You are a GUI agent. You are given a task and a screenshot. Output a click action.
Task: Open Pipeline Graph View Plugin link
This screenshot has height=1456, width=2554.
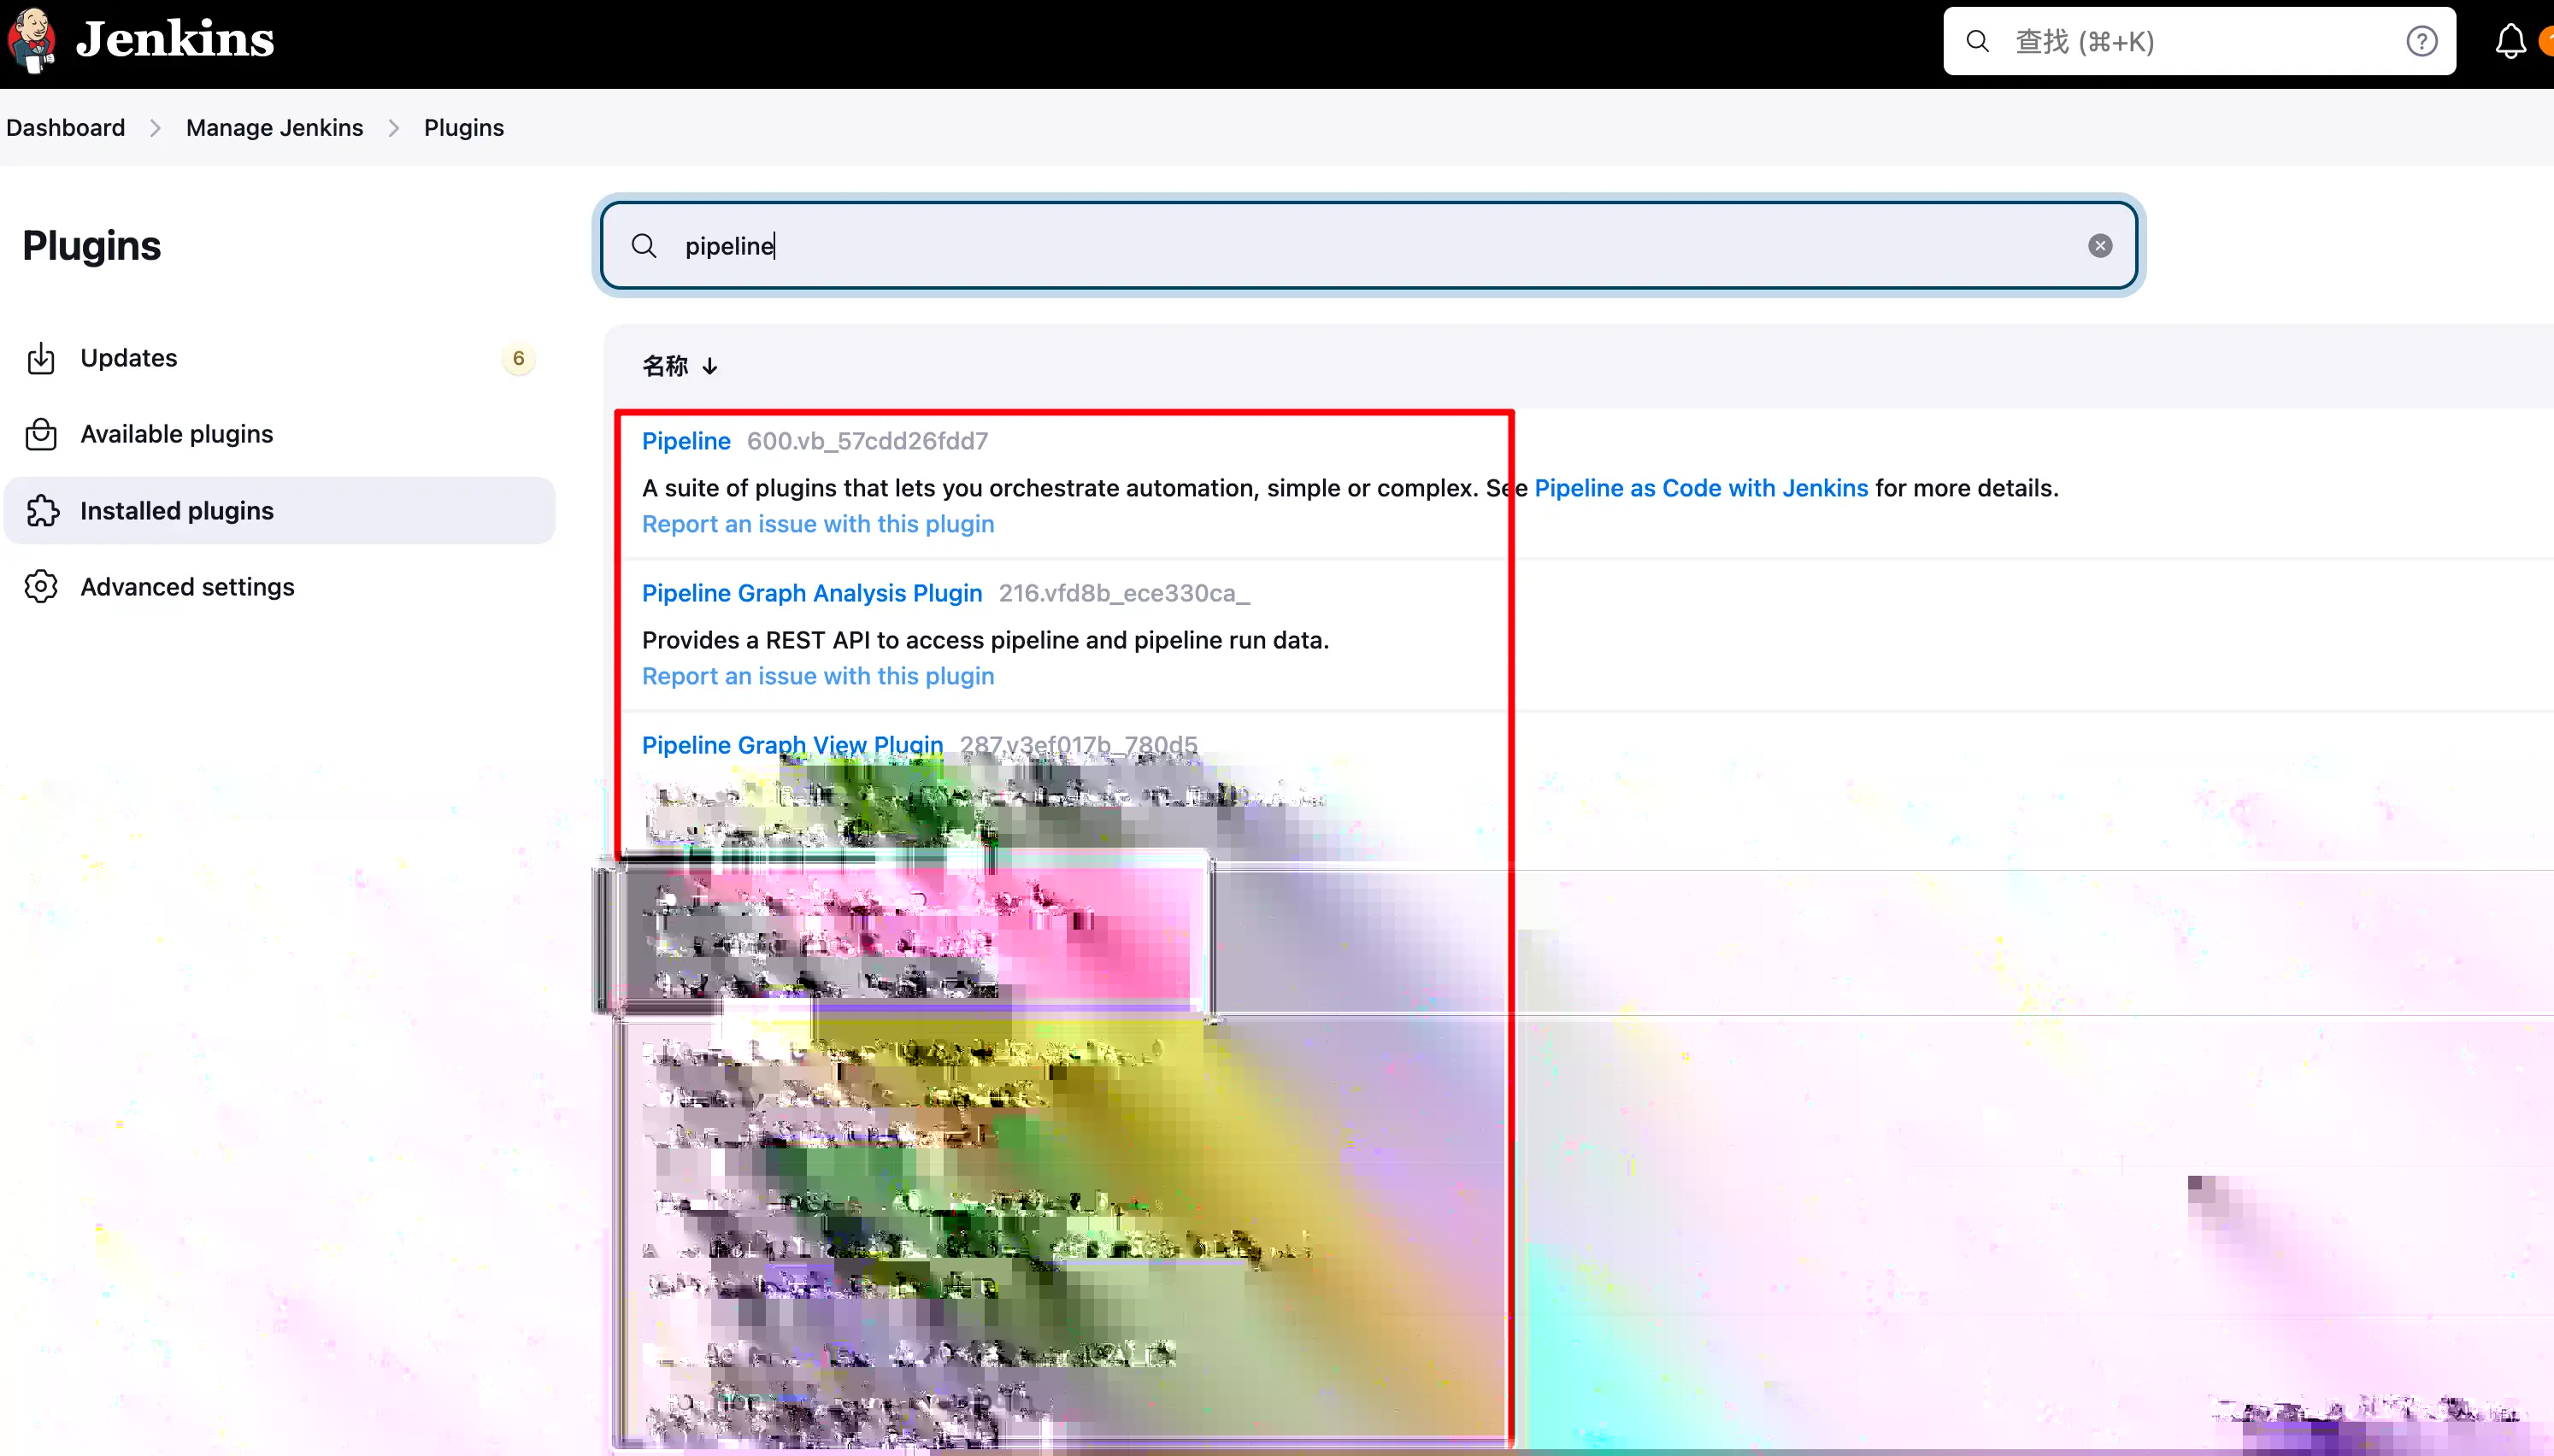pyautogui.click(x=793, y=745)
